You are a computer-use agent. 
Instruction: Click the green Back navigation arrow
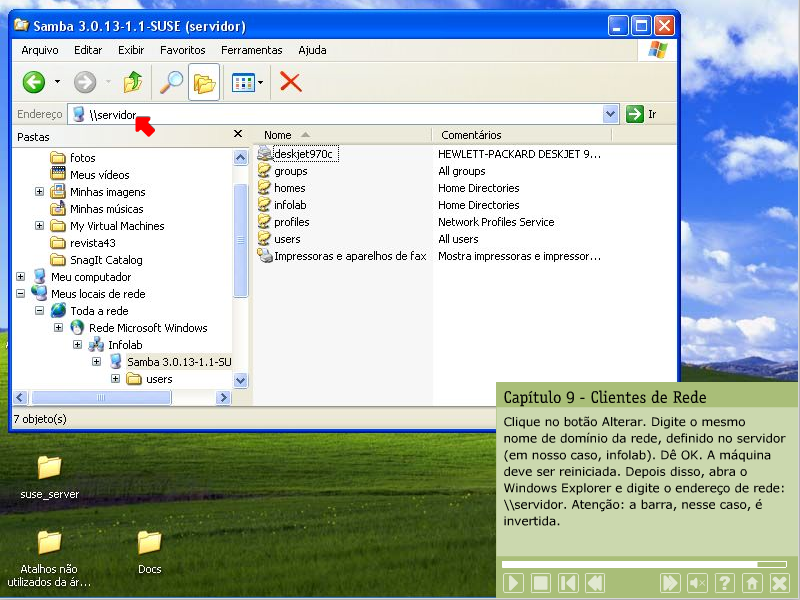[34, 82]
